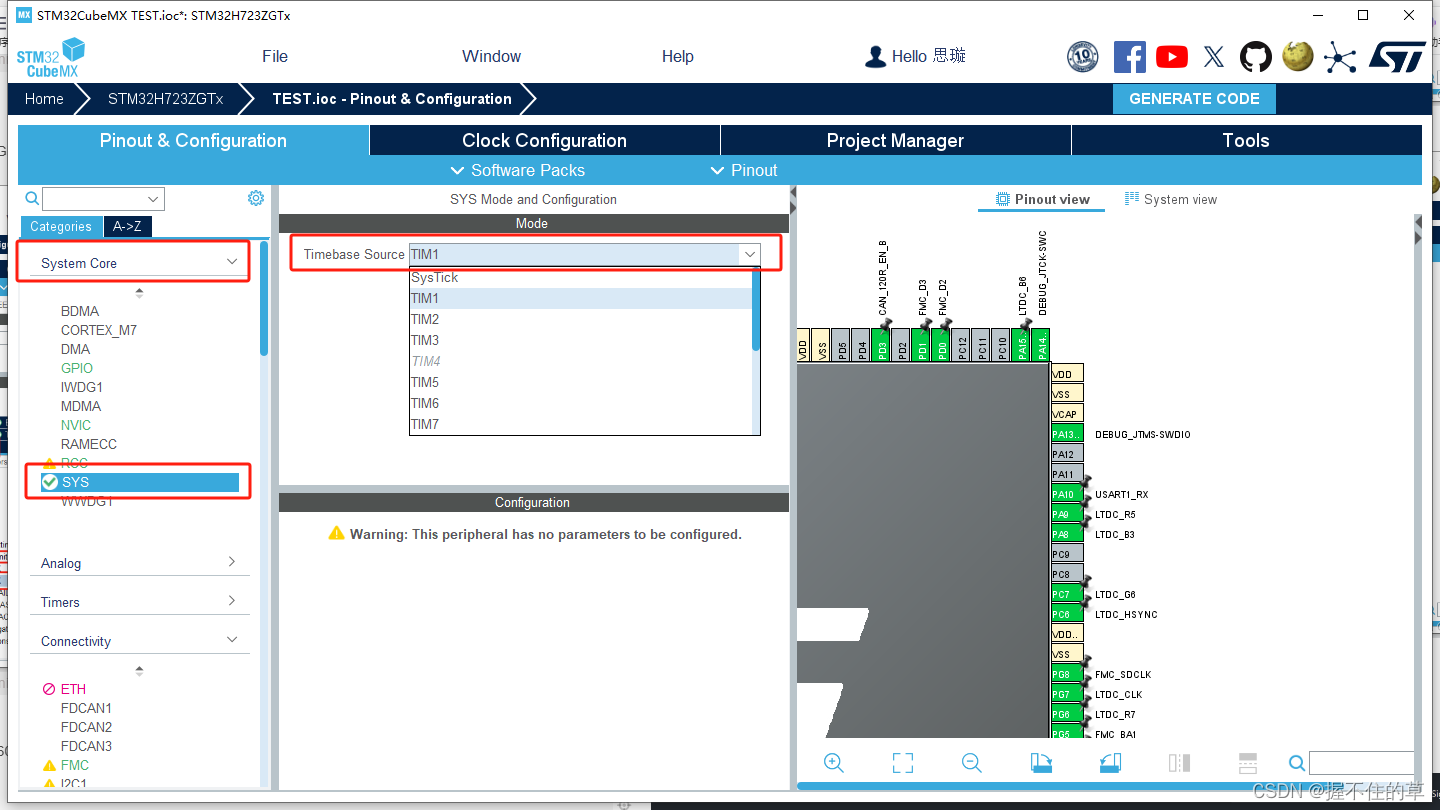The image size is (1440, 810).
Task: Select A->Z view tab
Action: point(127,226)
